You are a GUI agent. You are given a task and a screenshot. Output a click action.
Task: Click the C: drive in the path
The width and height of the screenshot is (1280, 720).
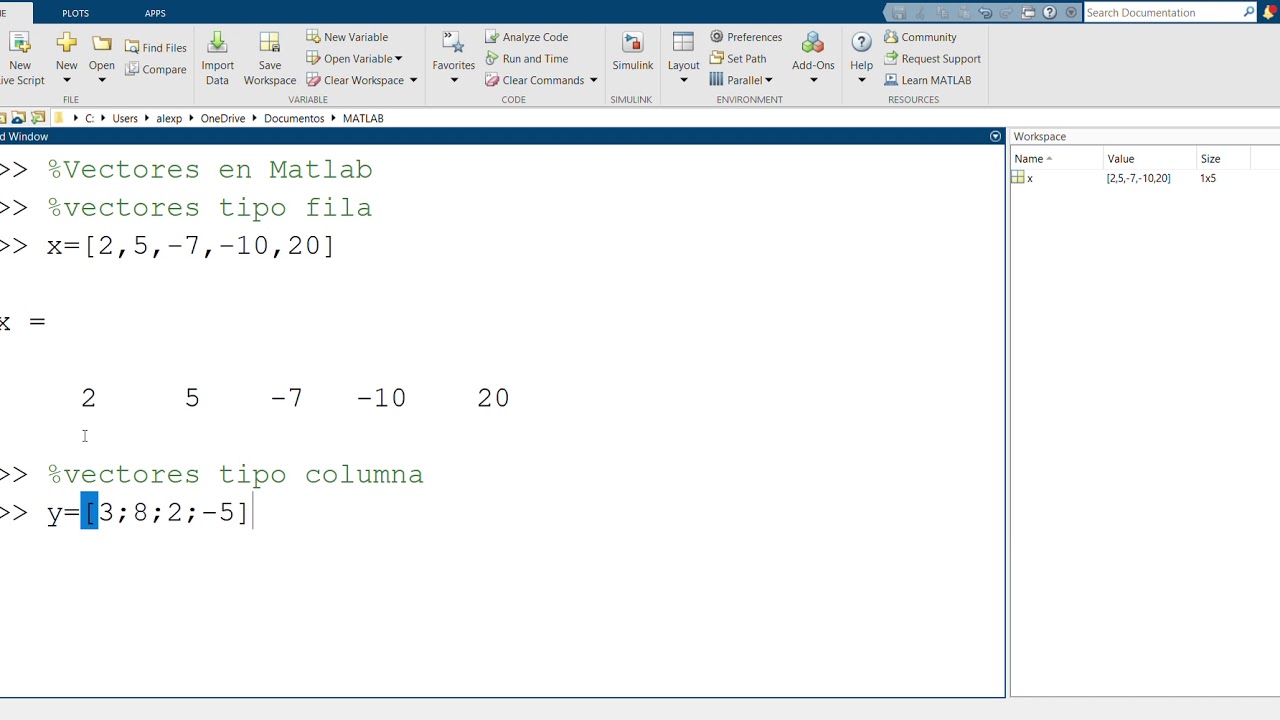click(x=89, y=118)
